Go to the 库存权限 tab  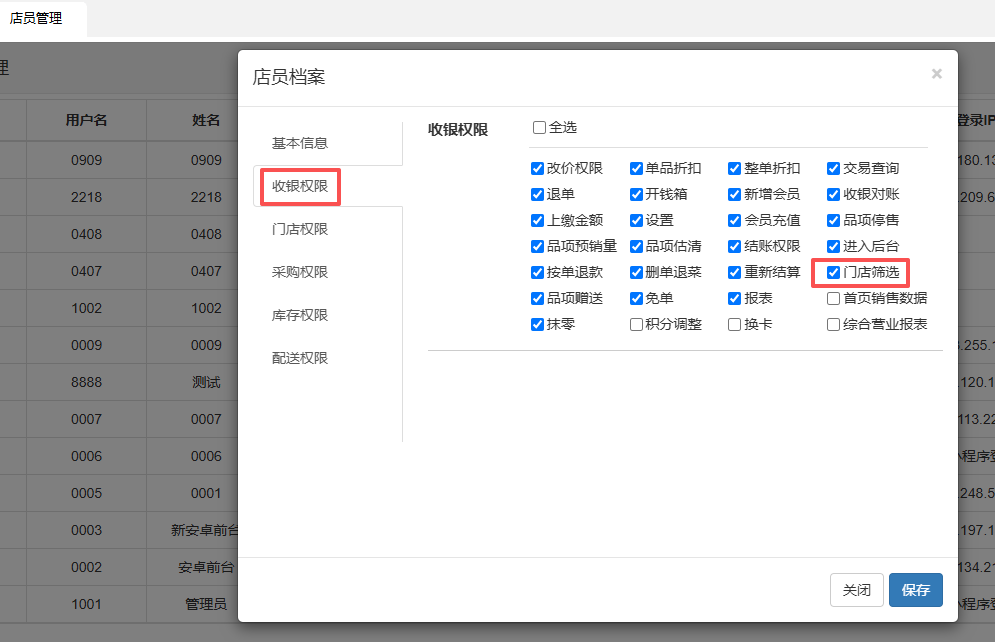click(300, 315)
